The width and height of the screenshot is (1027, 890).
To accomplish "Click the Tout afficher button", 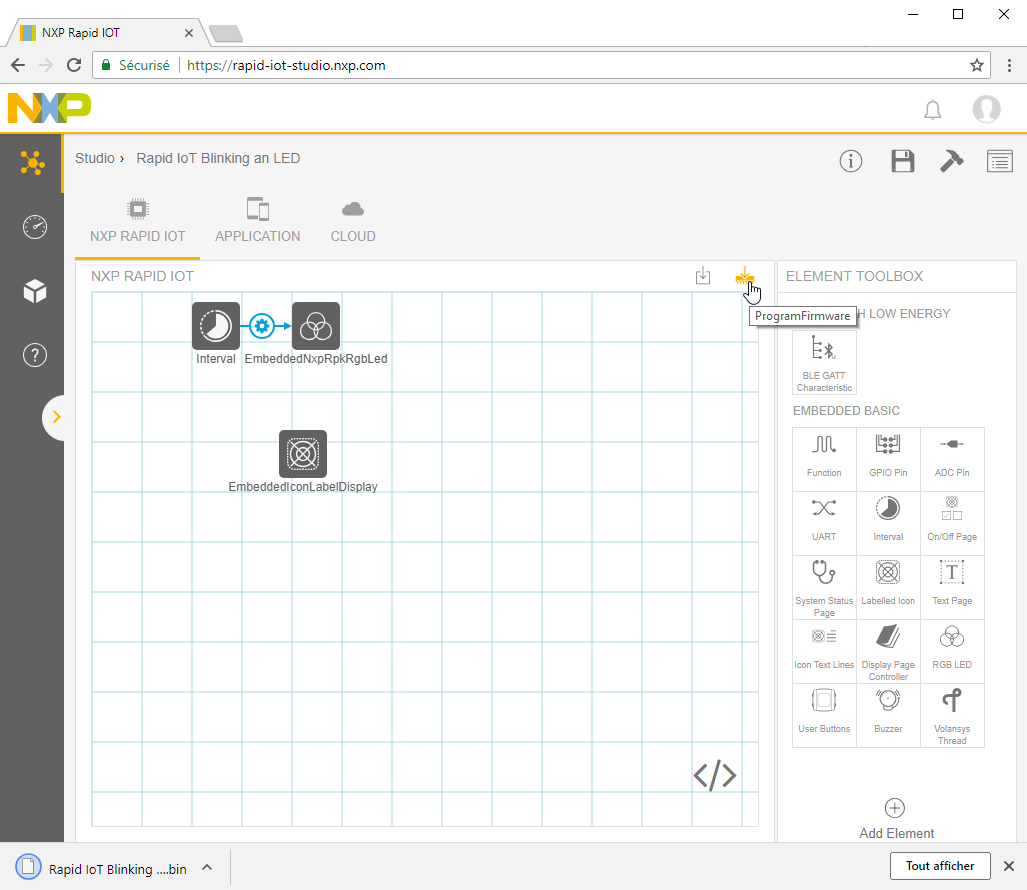I will [940, 866].
